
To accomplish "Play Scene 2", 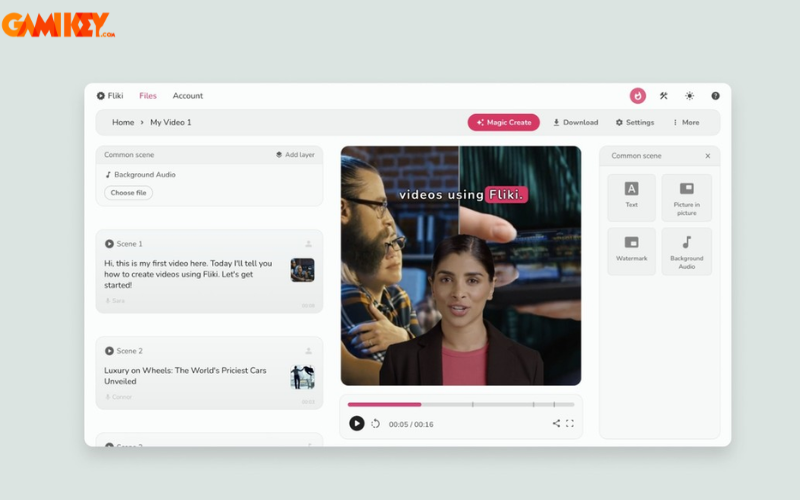I will [x=109, y=351].
